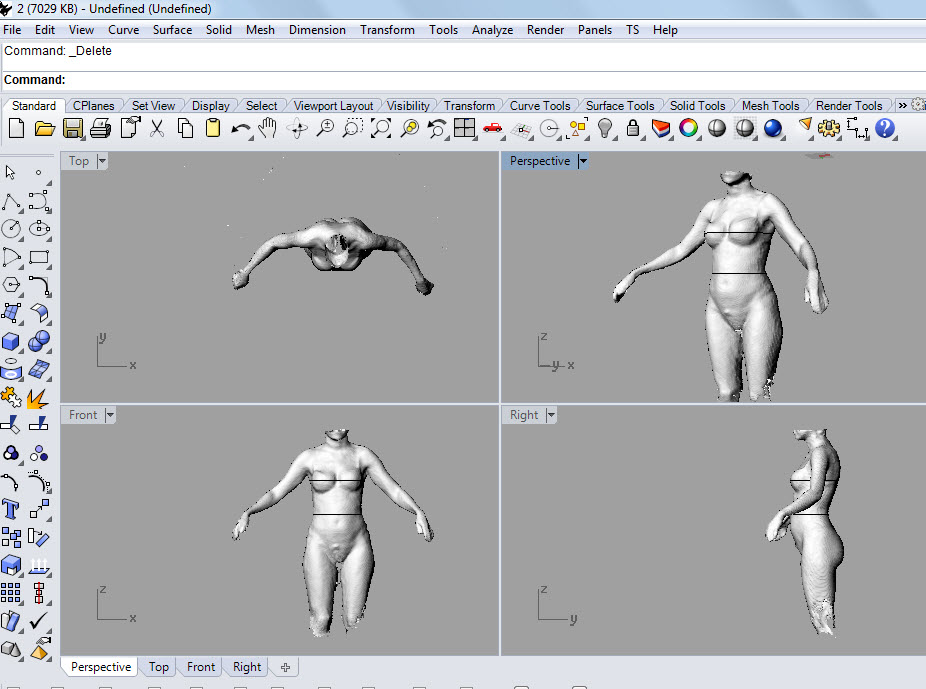The height and width of the screenshot is (689, 926).
Task: Expand the Right viewport dropdown arrow
Action: point(551,415)
